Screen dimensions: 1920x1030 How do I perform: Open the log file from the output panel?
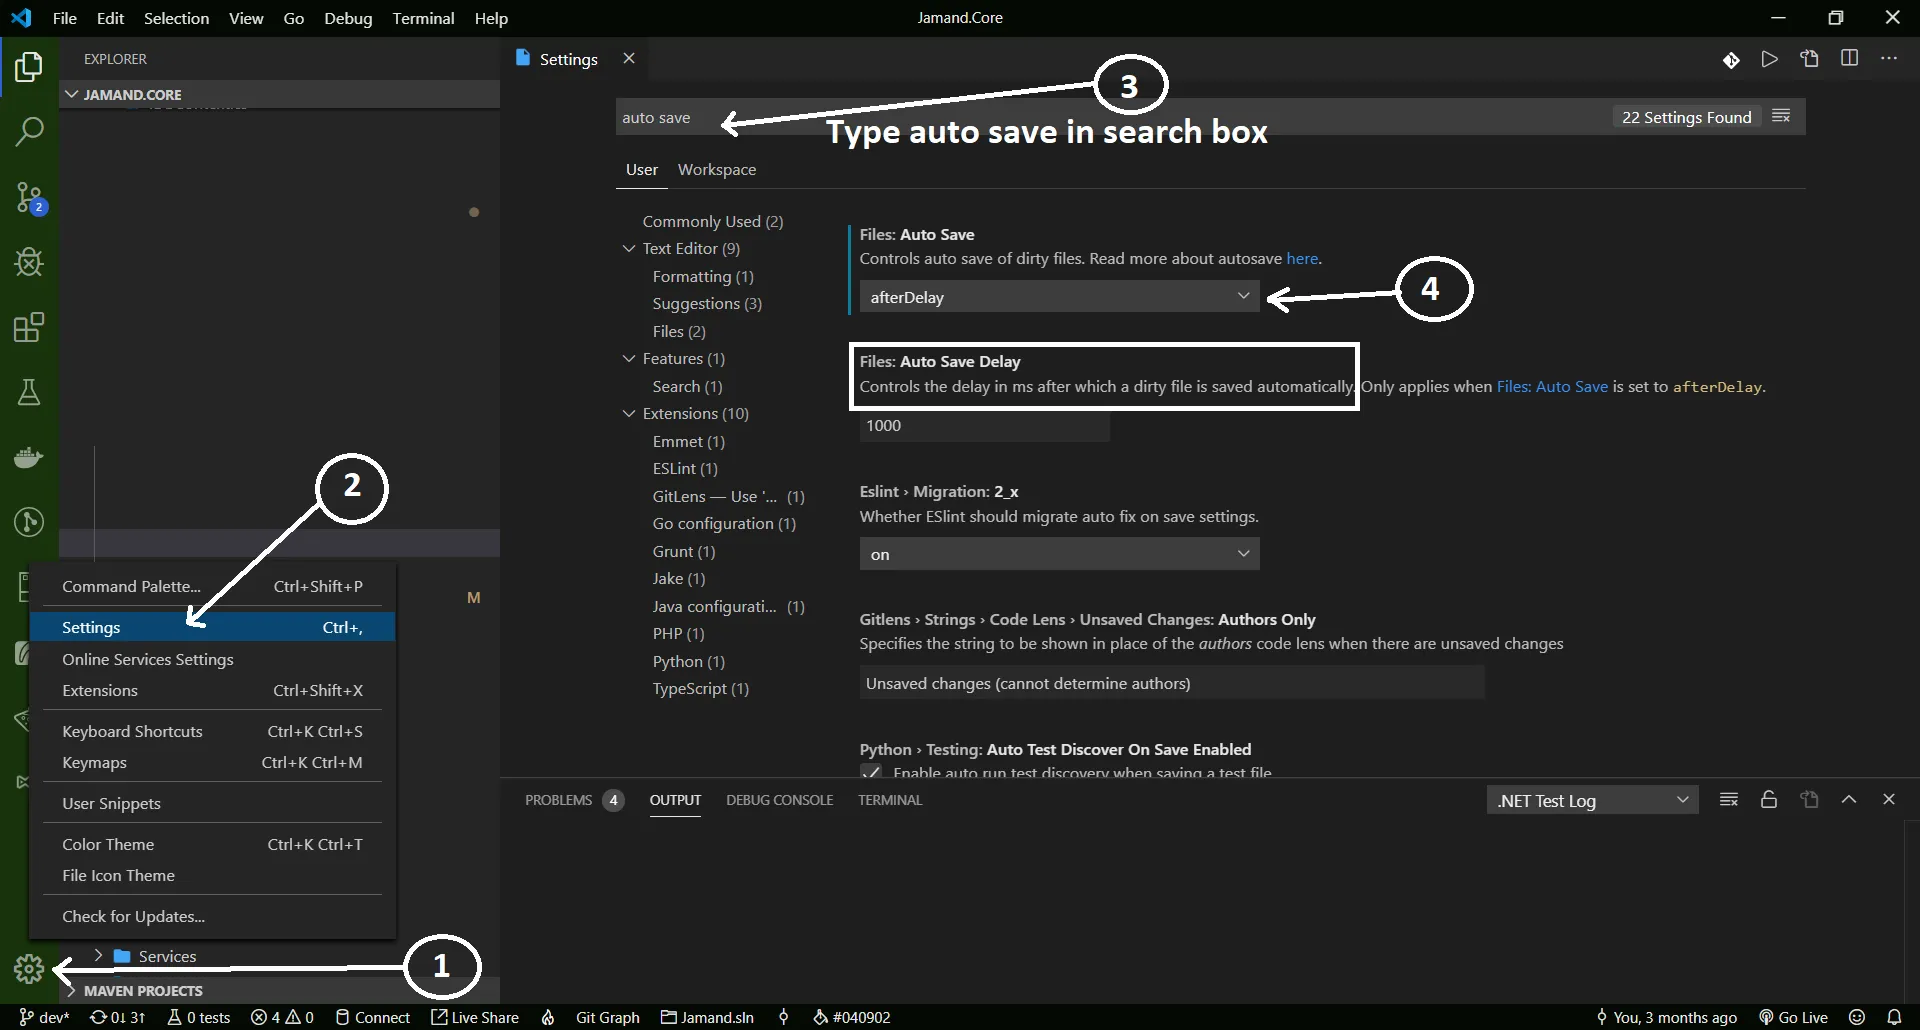[x=1809, y=799]
